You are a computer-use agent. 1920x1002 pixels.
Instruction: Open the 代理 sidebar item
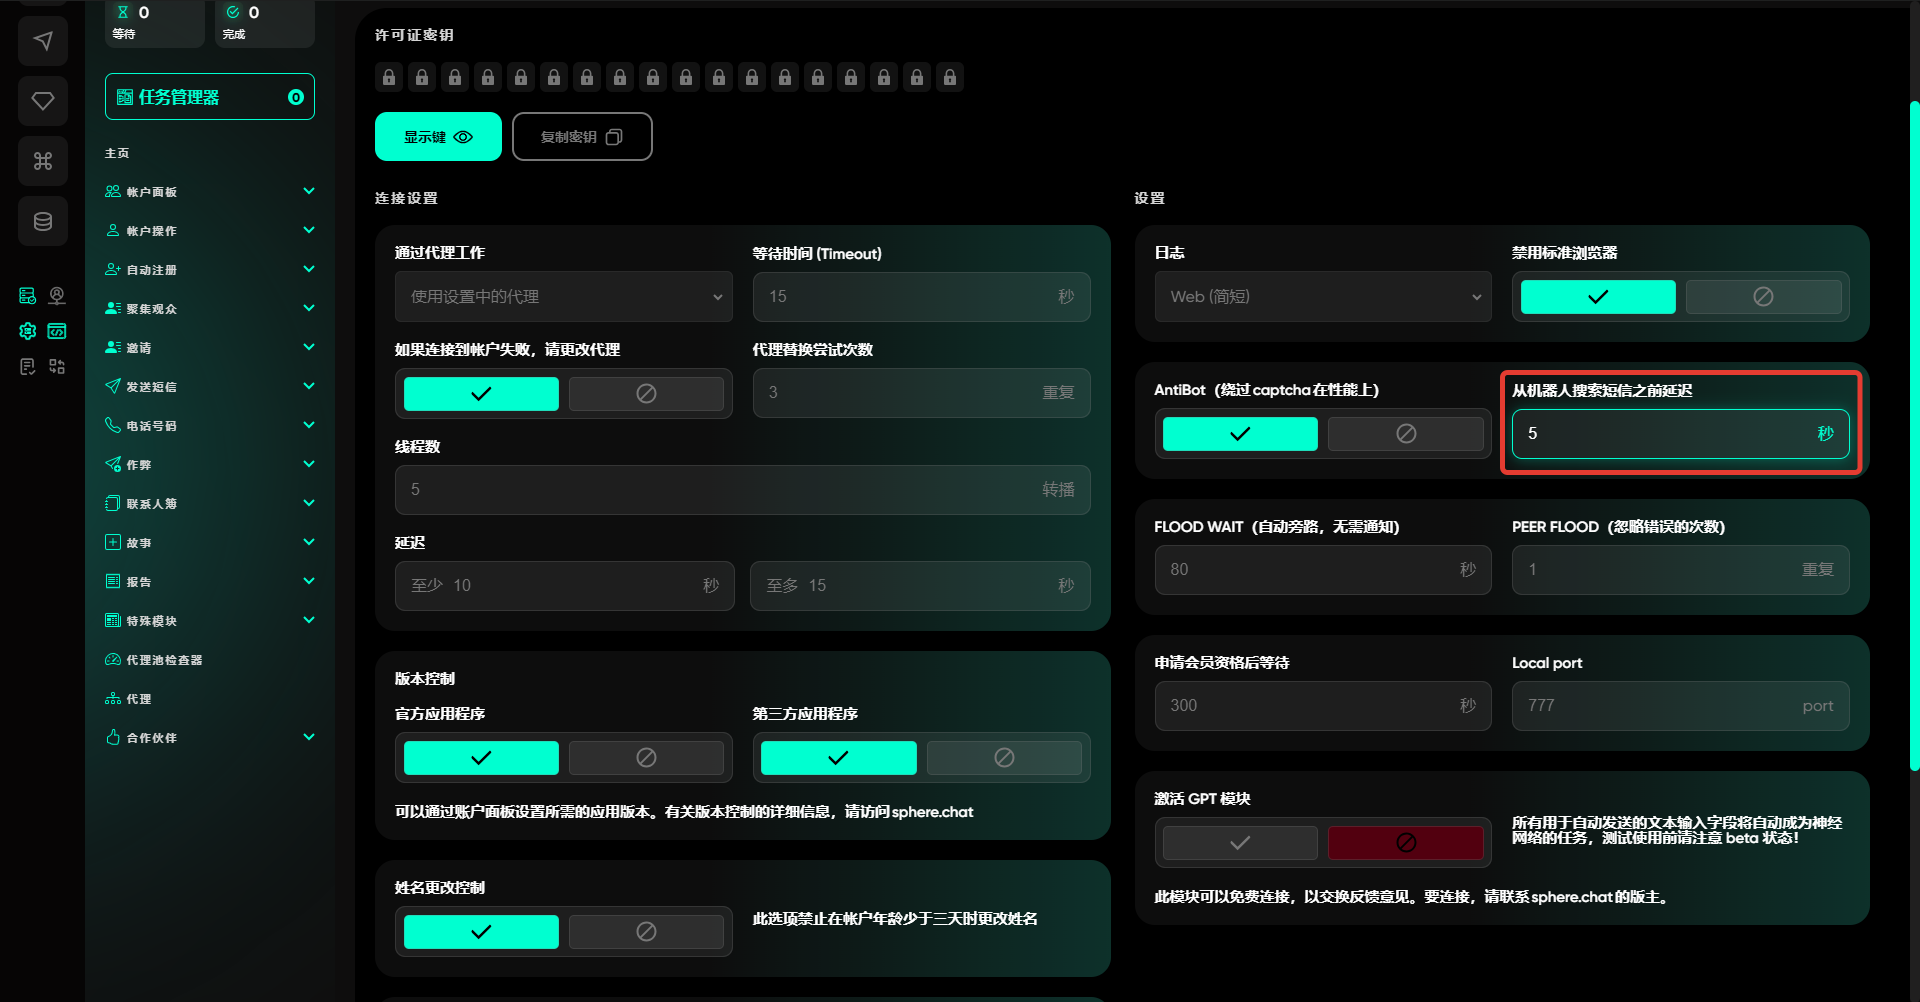click(139, 699)
